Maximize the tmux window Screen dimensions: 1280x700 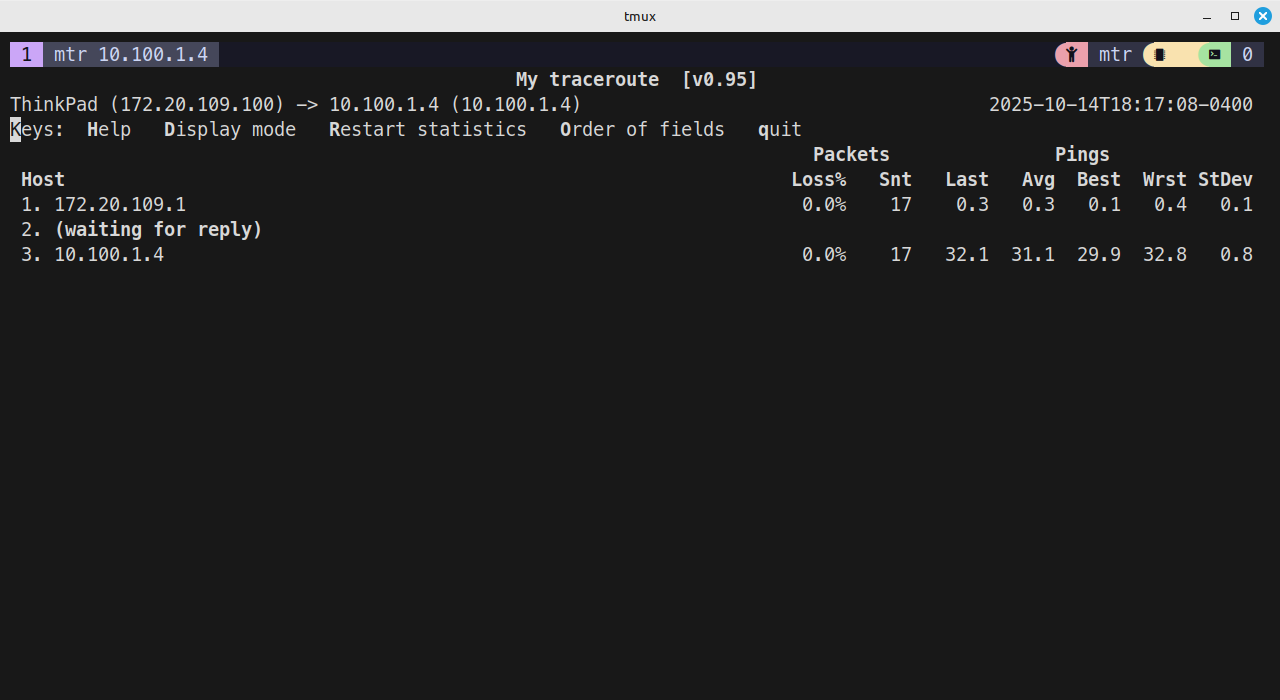tap(1235, 16)
